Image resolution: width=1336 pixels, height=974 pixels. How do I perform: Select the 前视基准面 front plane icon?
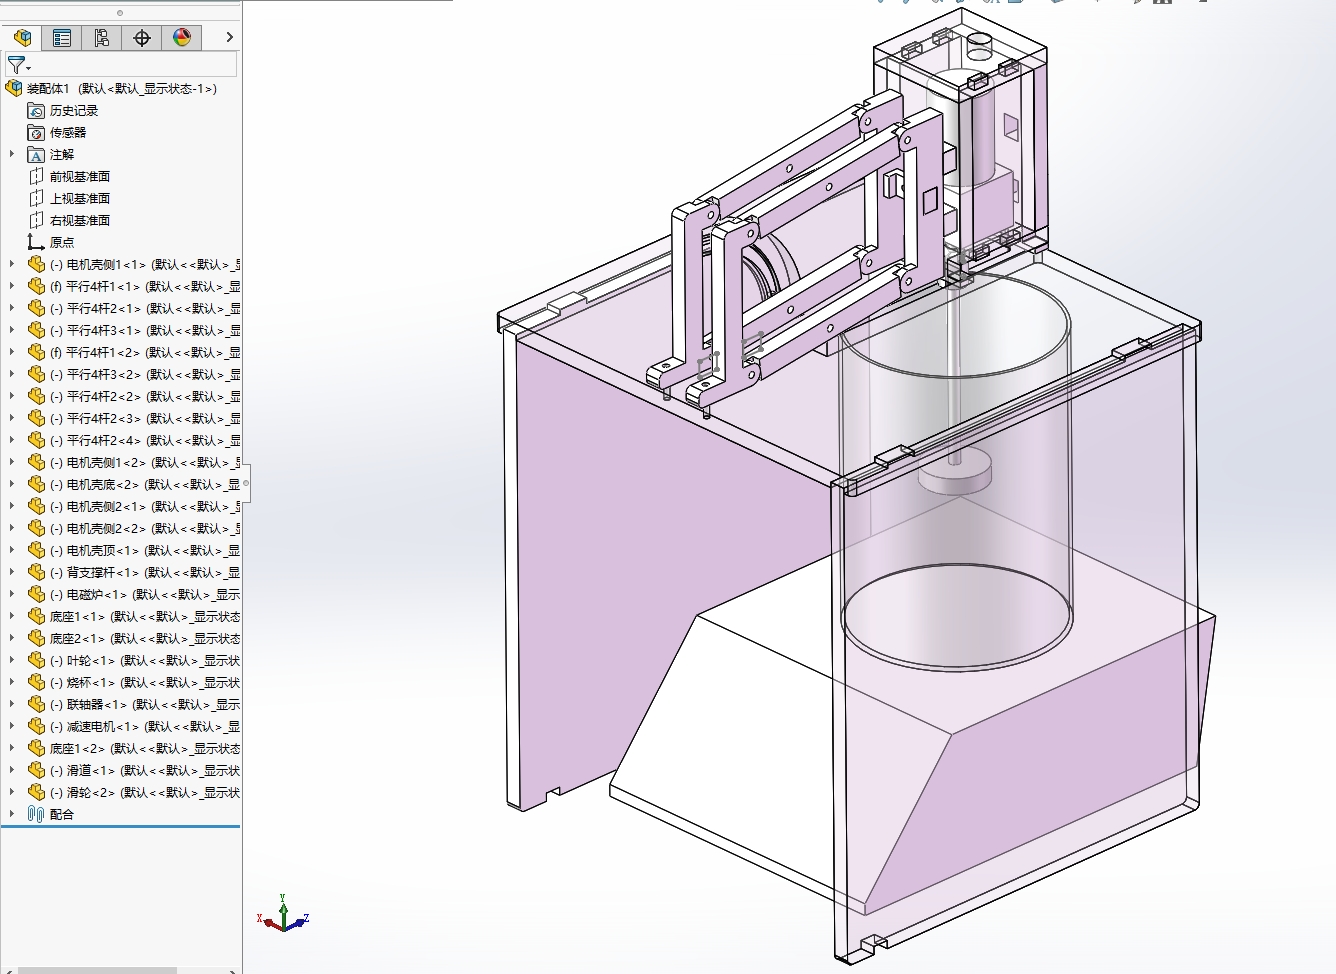pyautogui.click(x=36, y=176)
